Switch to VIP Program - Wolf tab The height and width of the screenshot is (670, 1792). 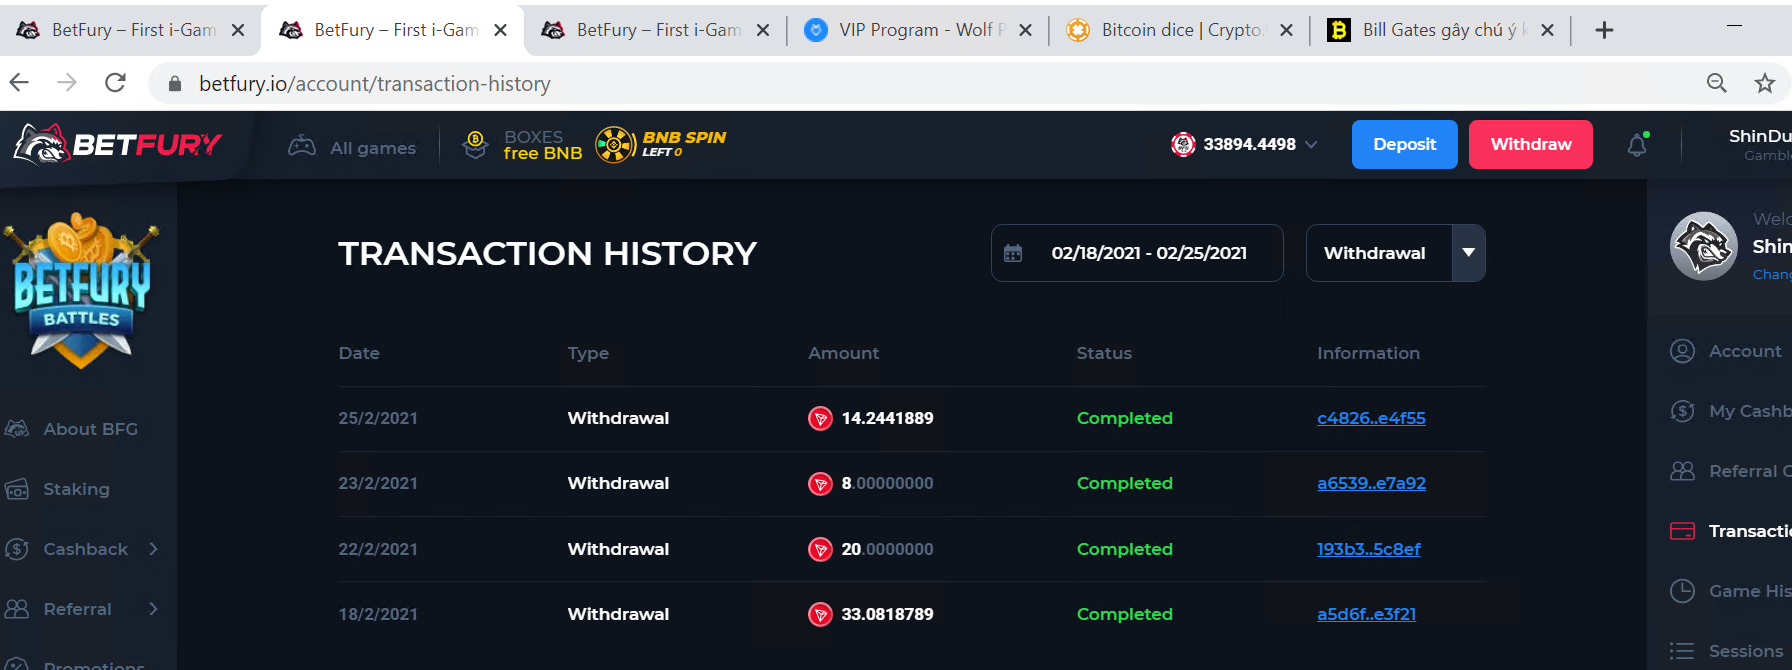(x=917, y=30)
